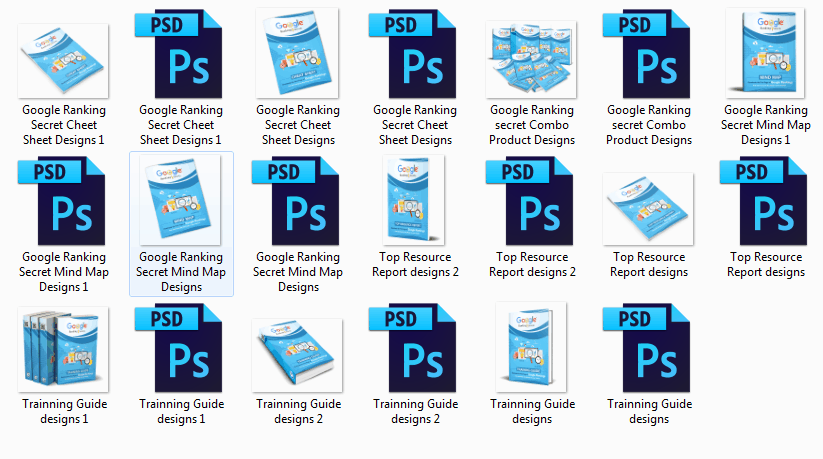Open the Trainning Guide designs 2 PSD file

coord(415,351)
